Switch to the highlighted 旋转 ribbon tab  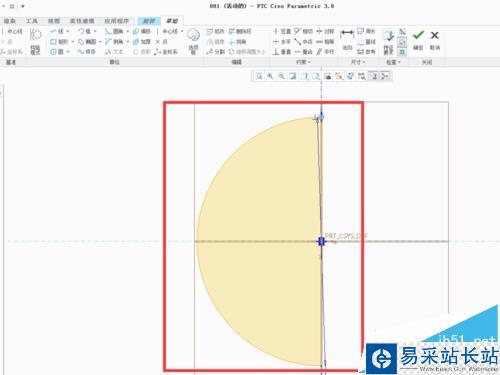pos(149,21)
